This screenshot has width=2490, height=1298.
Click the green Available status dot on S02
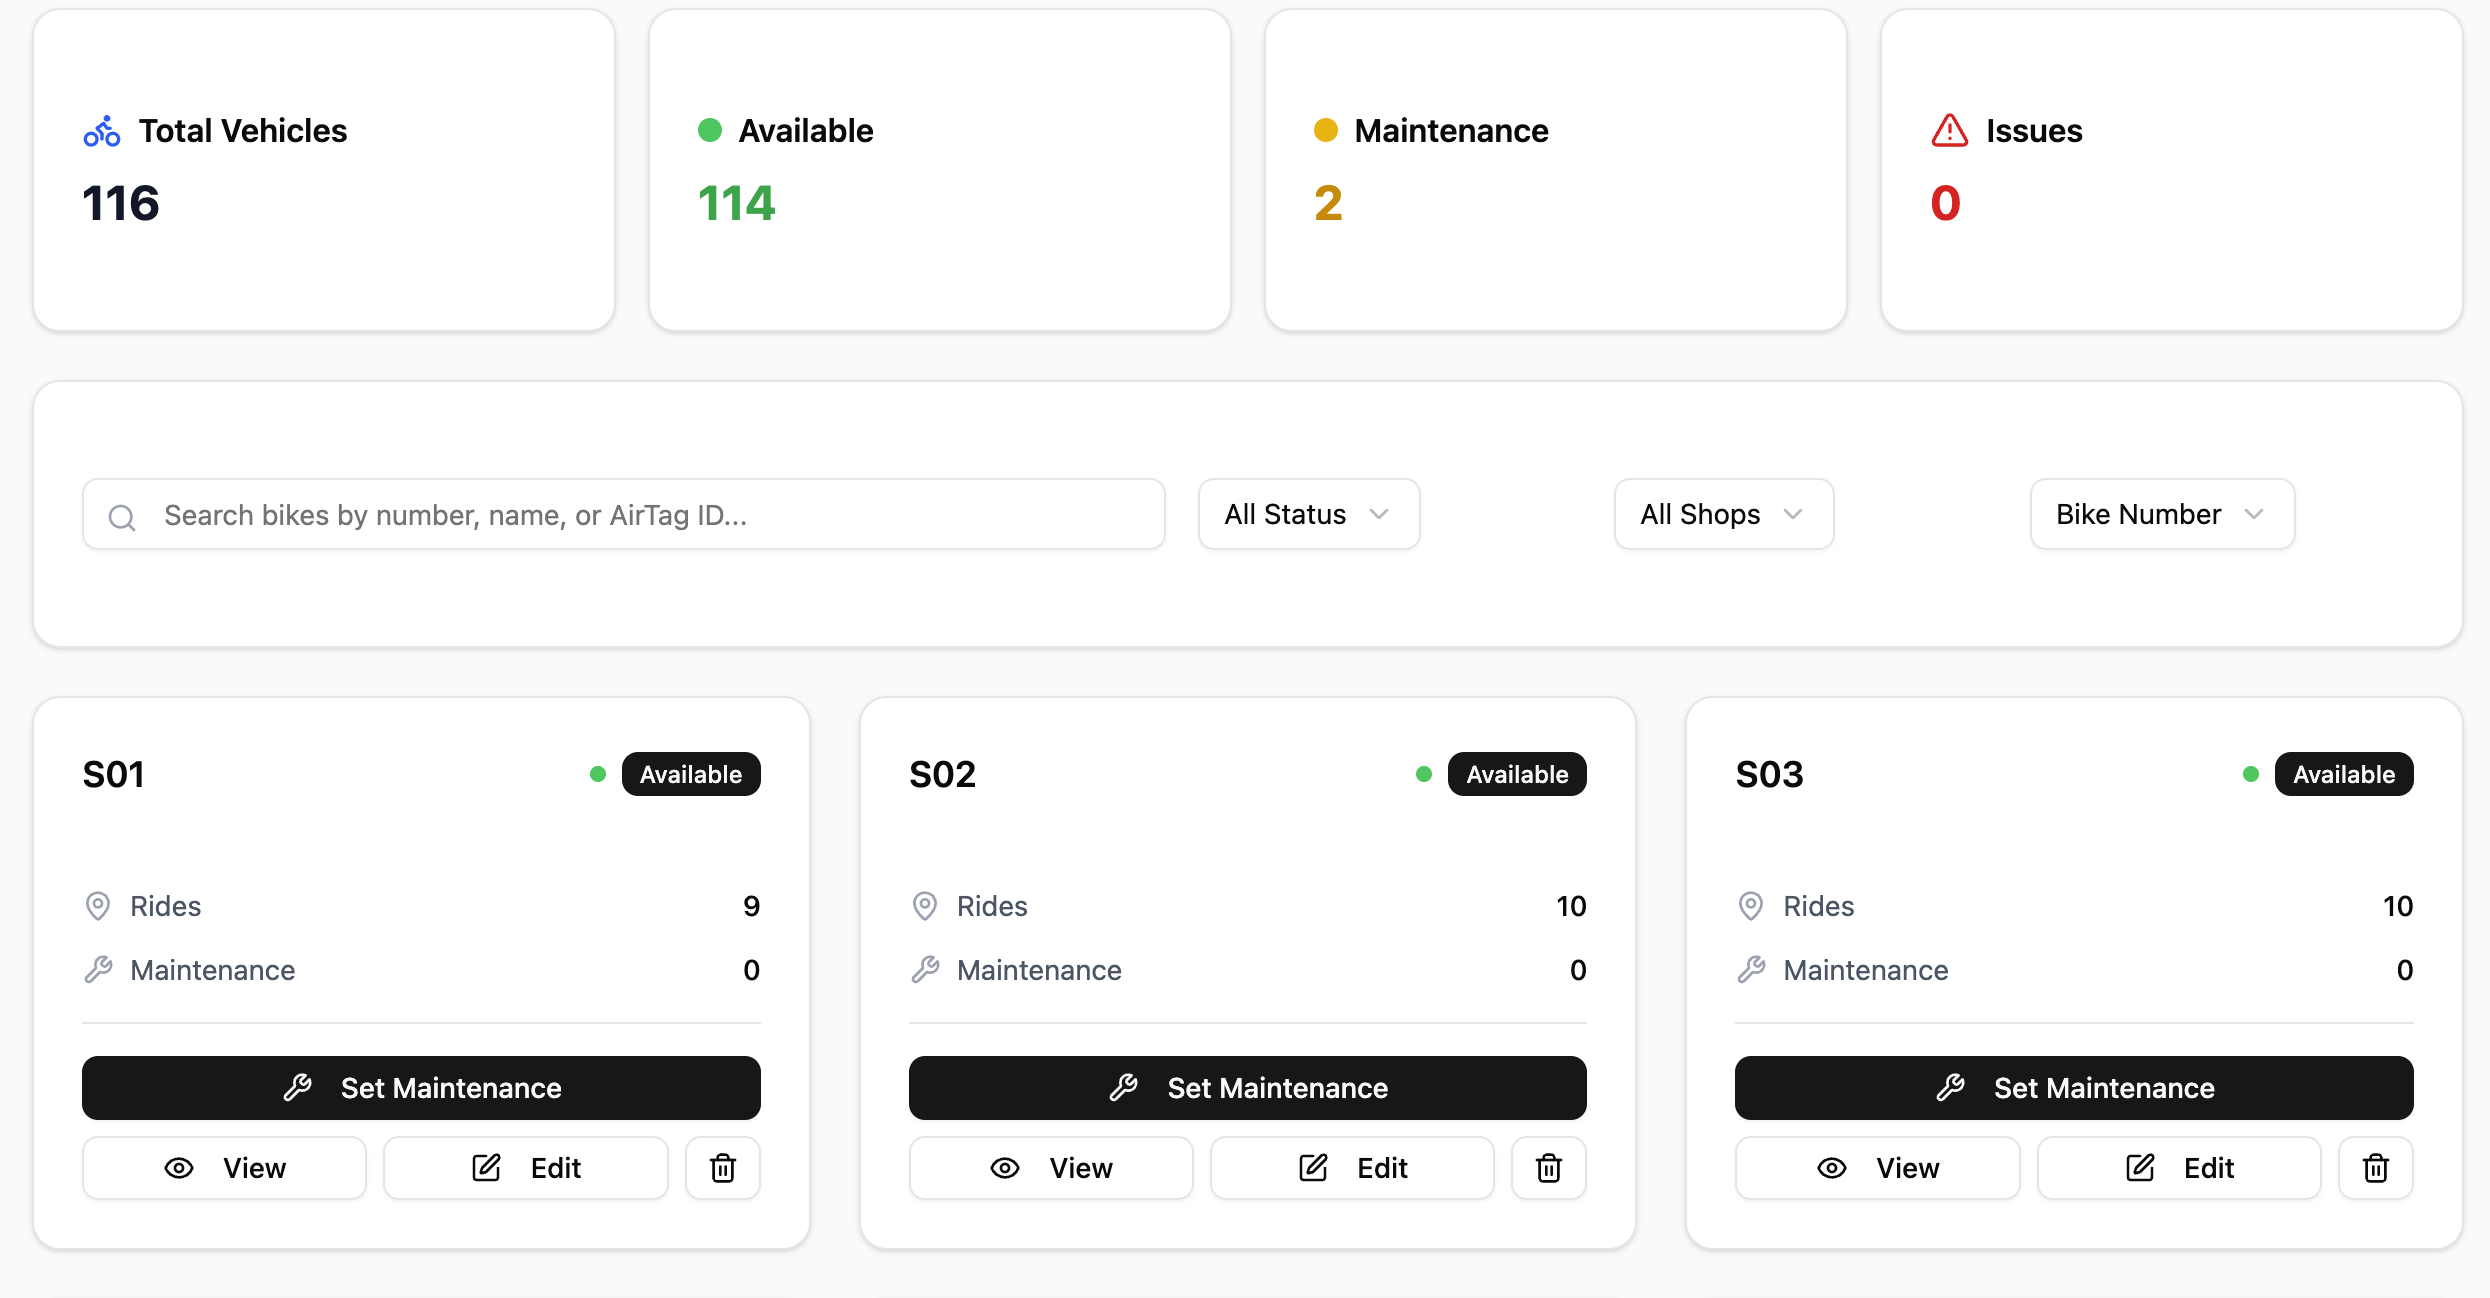coord(1423,773)
